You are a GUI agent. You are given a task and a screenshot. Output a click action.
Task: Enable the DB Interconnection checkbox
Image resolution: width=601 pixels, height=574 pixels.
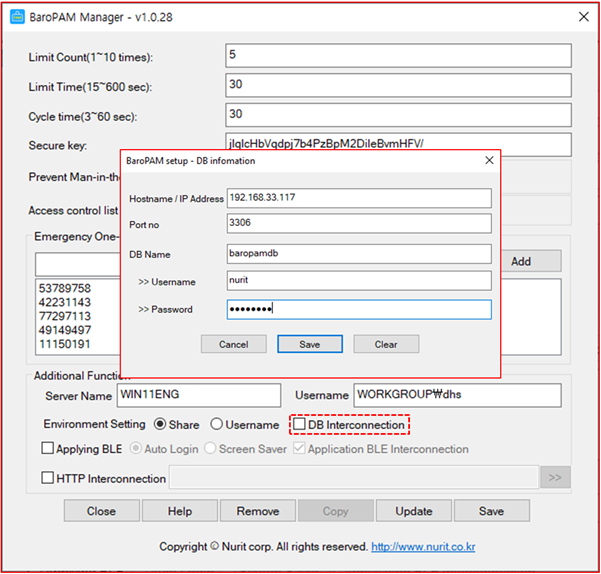pyautogui.click(x=299, y=424)
